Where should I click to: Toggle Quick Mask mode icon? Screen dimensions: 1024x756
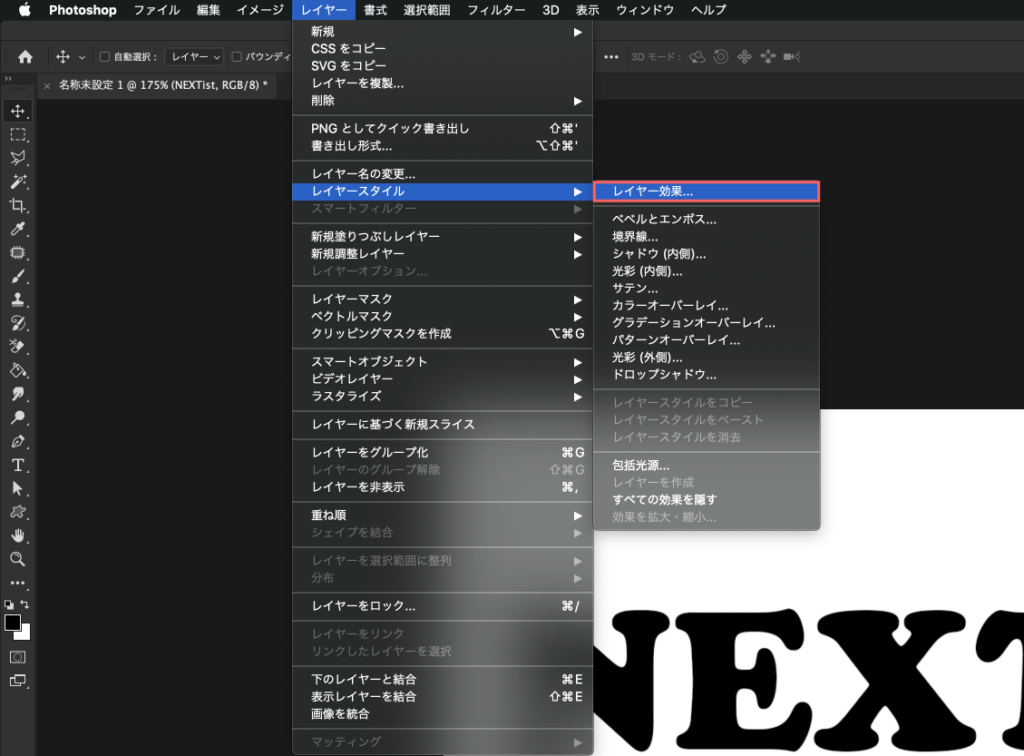pyautogui.click(x=18, y=657)
